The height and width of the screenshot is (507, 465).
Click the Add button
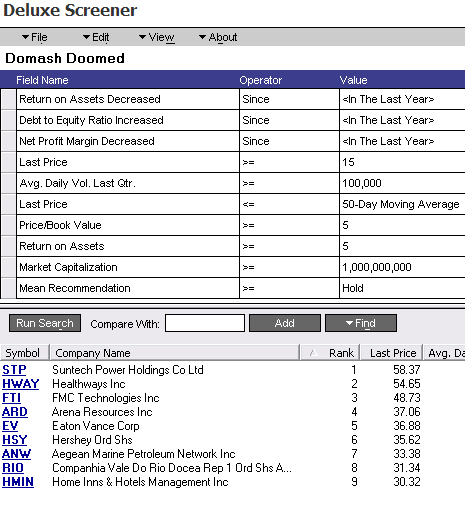[x=285, y=323]
